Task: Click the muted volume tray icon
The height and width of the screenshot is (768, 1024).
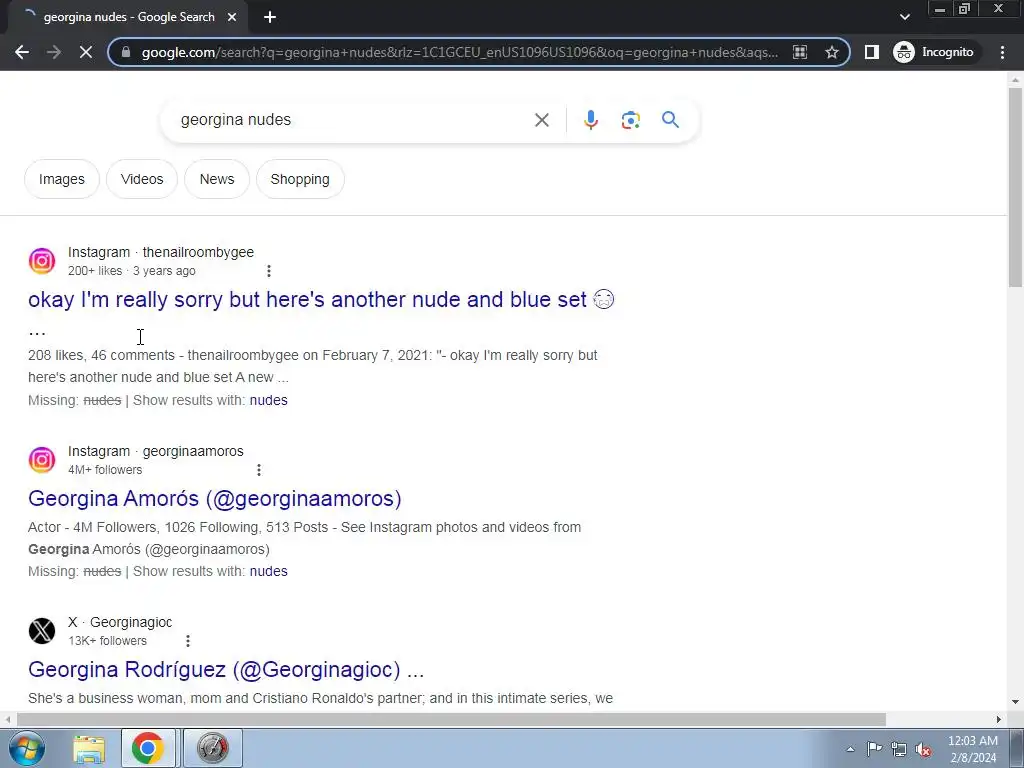Action: point(923,749)
